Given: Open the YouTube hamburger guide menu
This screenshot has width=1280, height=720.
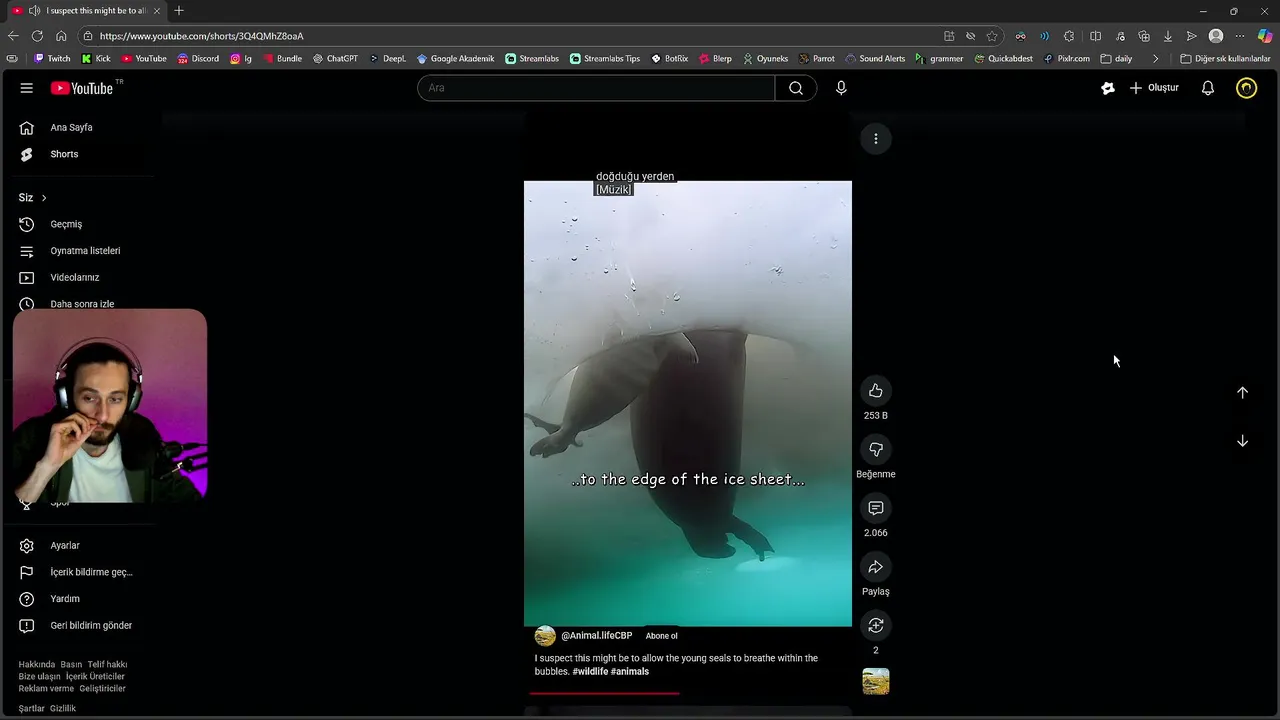Looking at the screenshot, I should 26,88.
